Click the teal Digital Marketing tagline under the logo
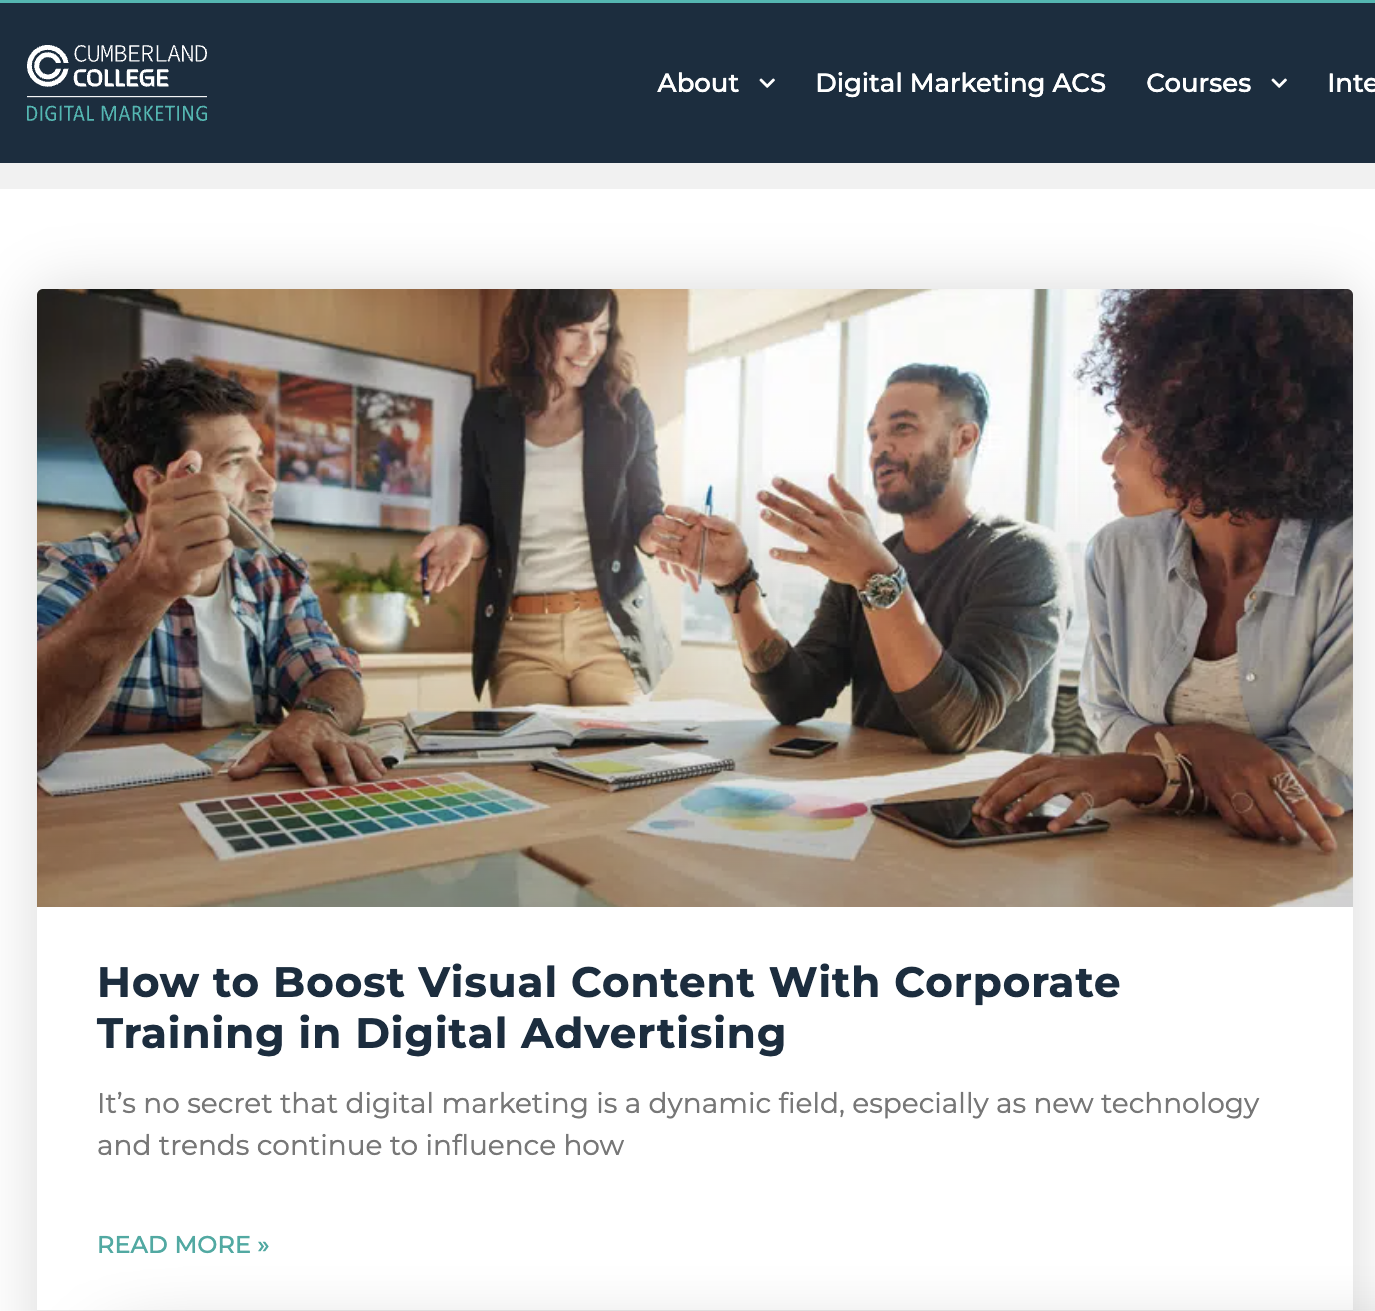 (117, 114)
